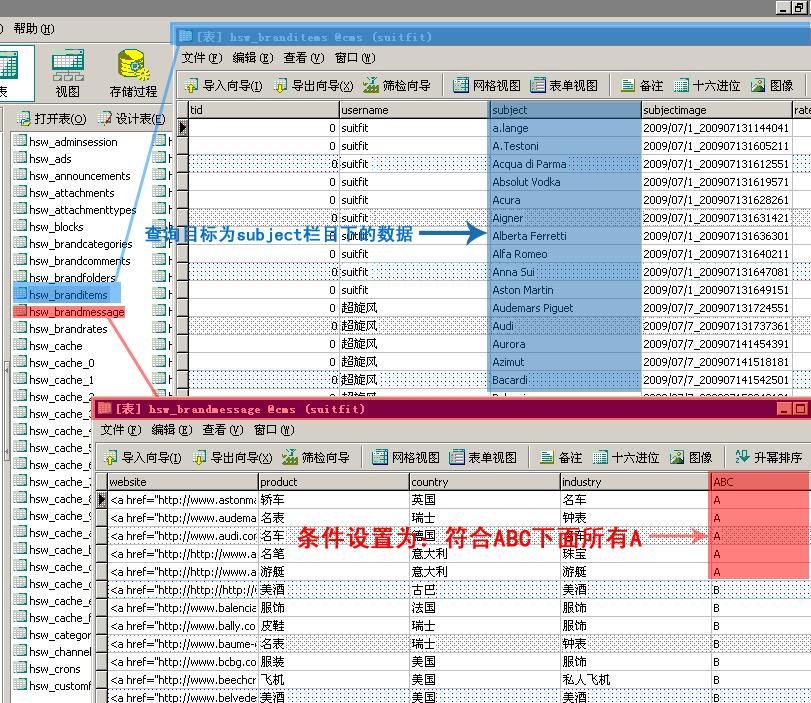Screen dimensions: 811x703
Task: Select hsw_adminsession table in list
Action: pos(66,142)
